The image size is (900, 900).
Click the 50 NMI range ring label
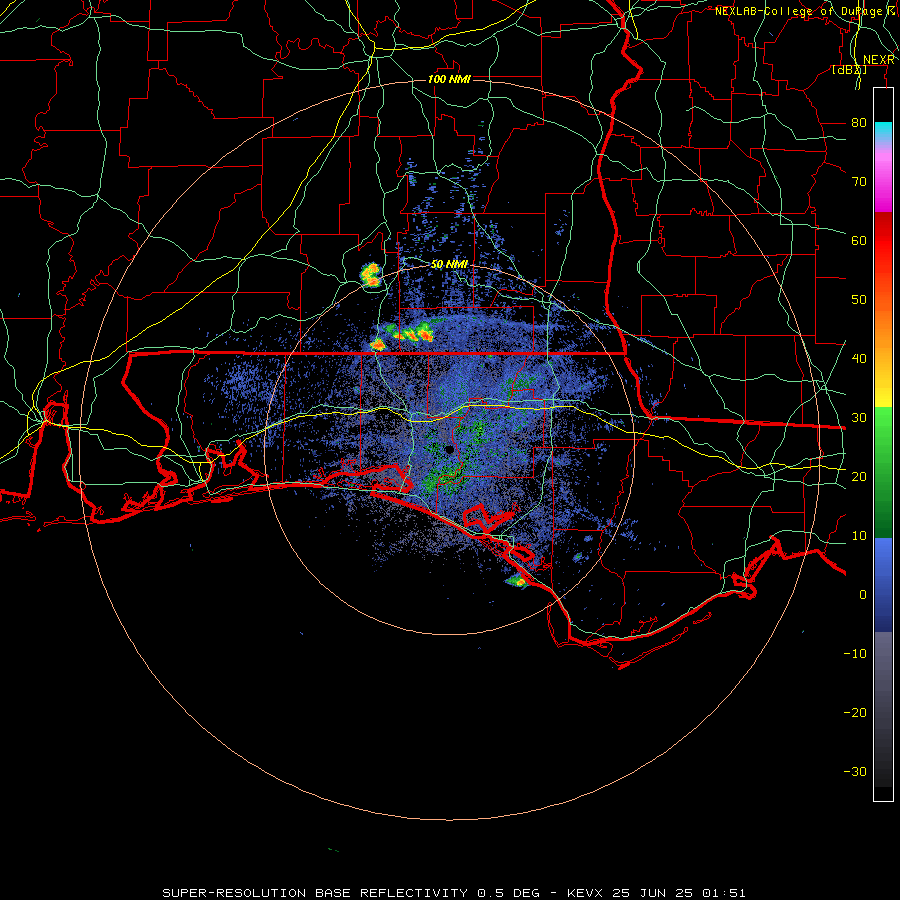pos(449,265)
